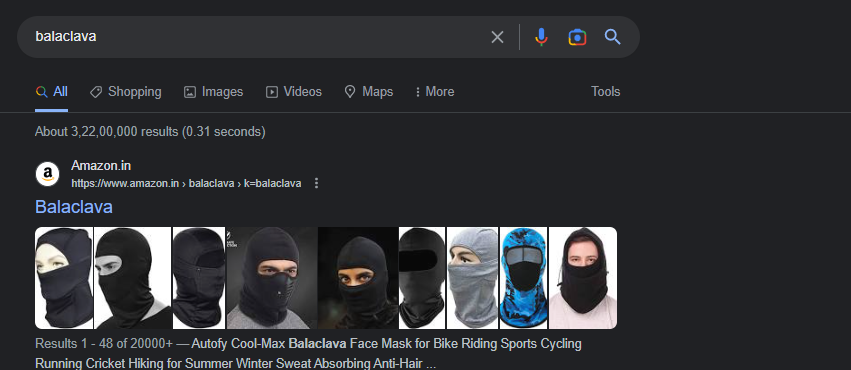This screenshot has height=370, width=851.
Task: Switch to the Videos tab
Action: coord(294,92)
